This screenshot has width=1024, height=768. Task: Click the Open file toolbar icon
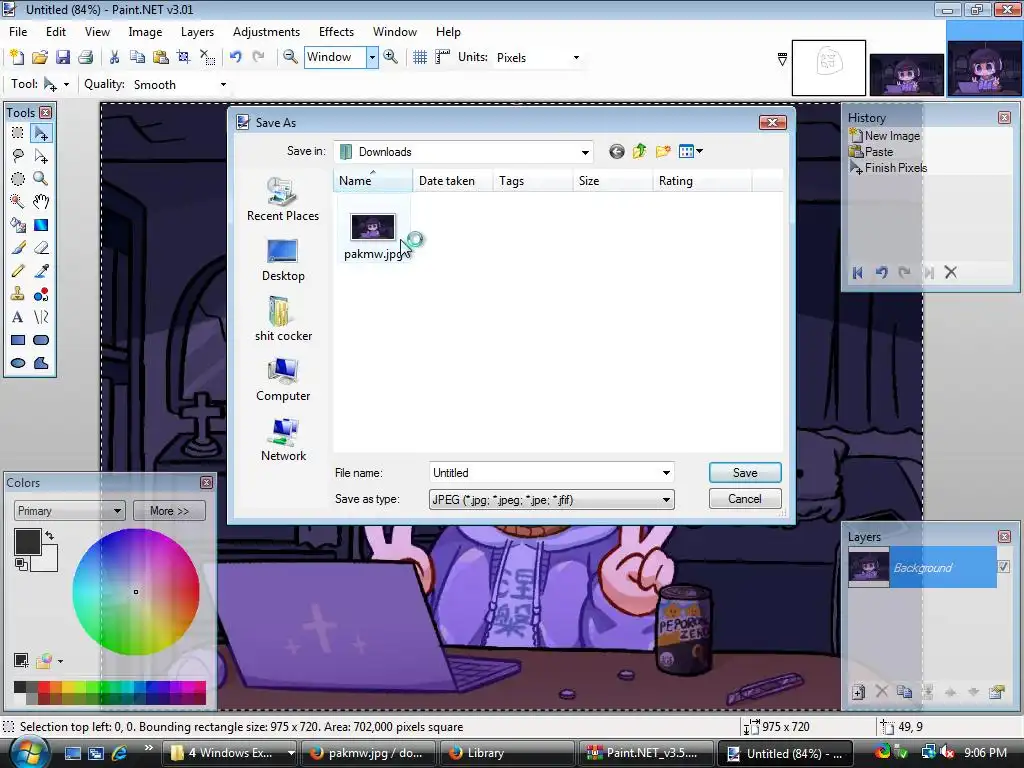pyautogui.click(x=40, y=57)
